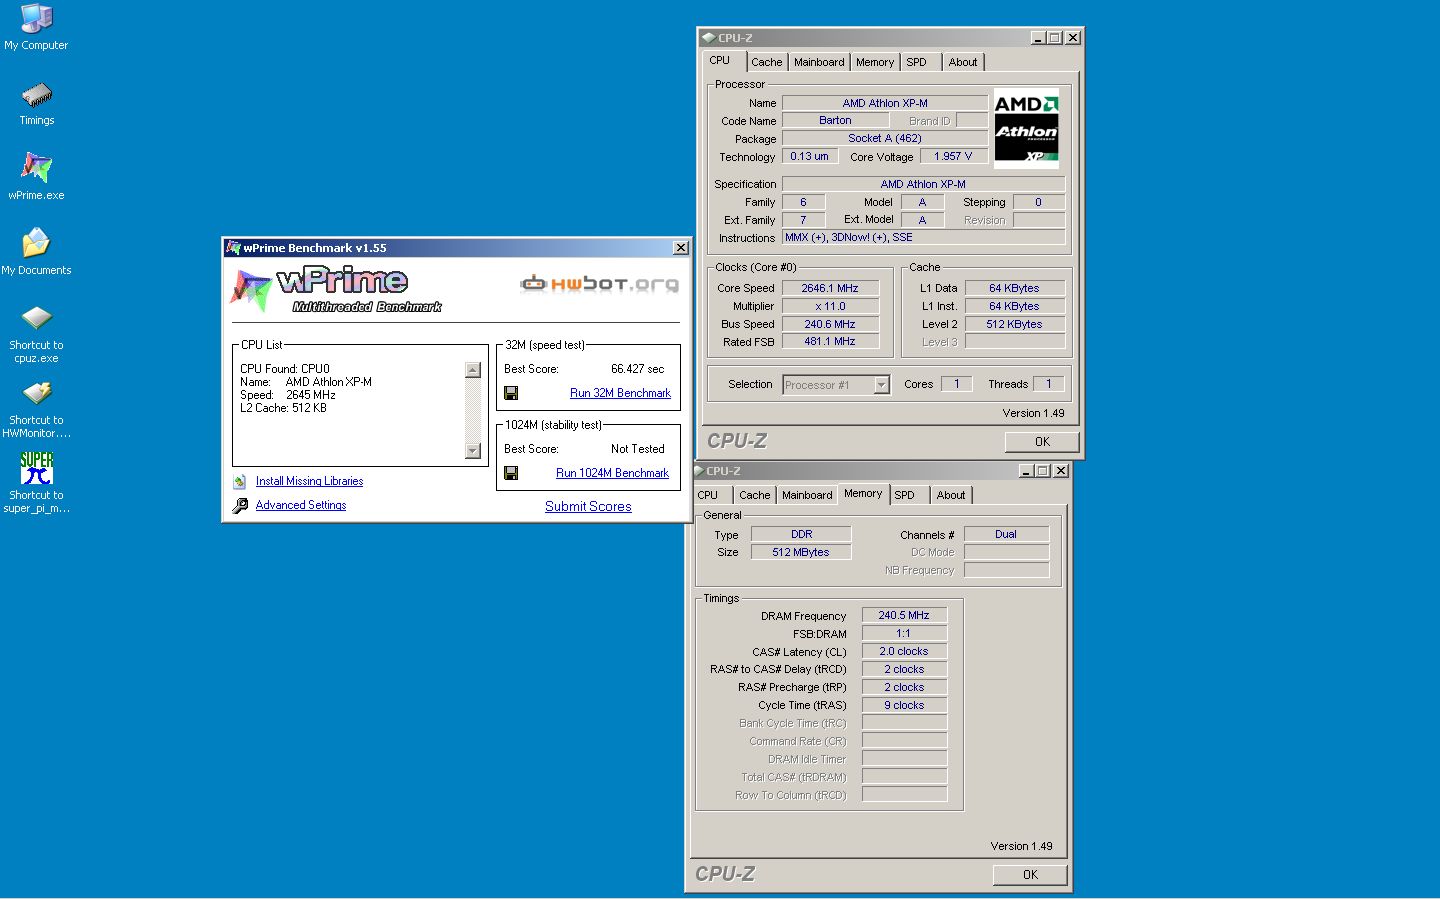Open Install Missing Libraries link
1440x900 pixels.
[309, 481]
